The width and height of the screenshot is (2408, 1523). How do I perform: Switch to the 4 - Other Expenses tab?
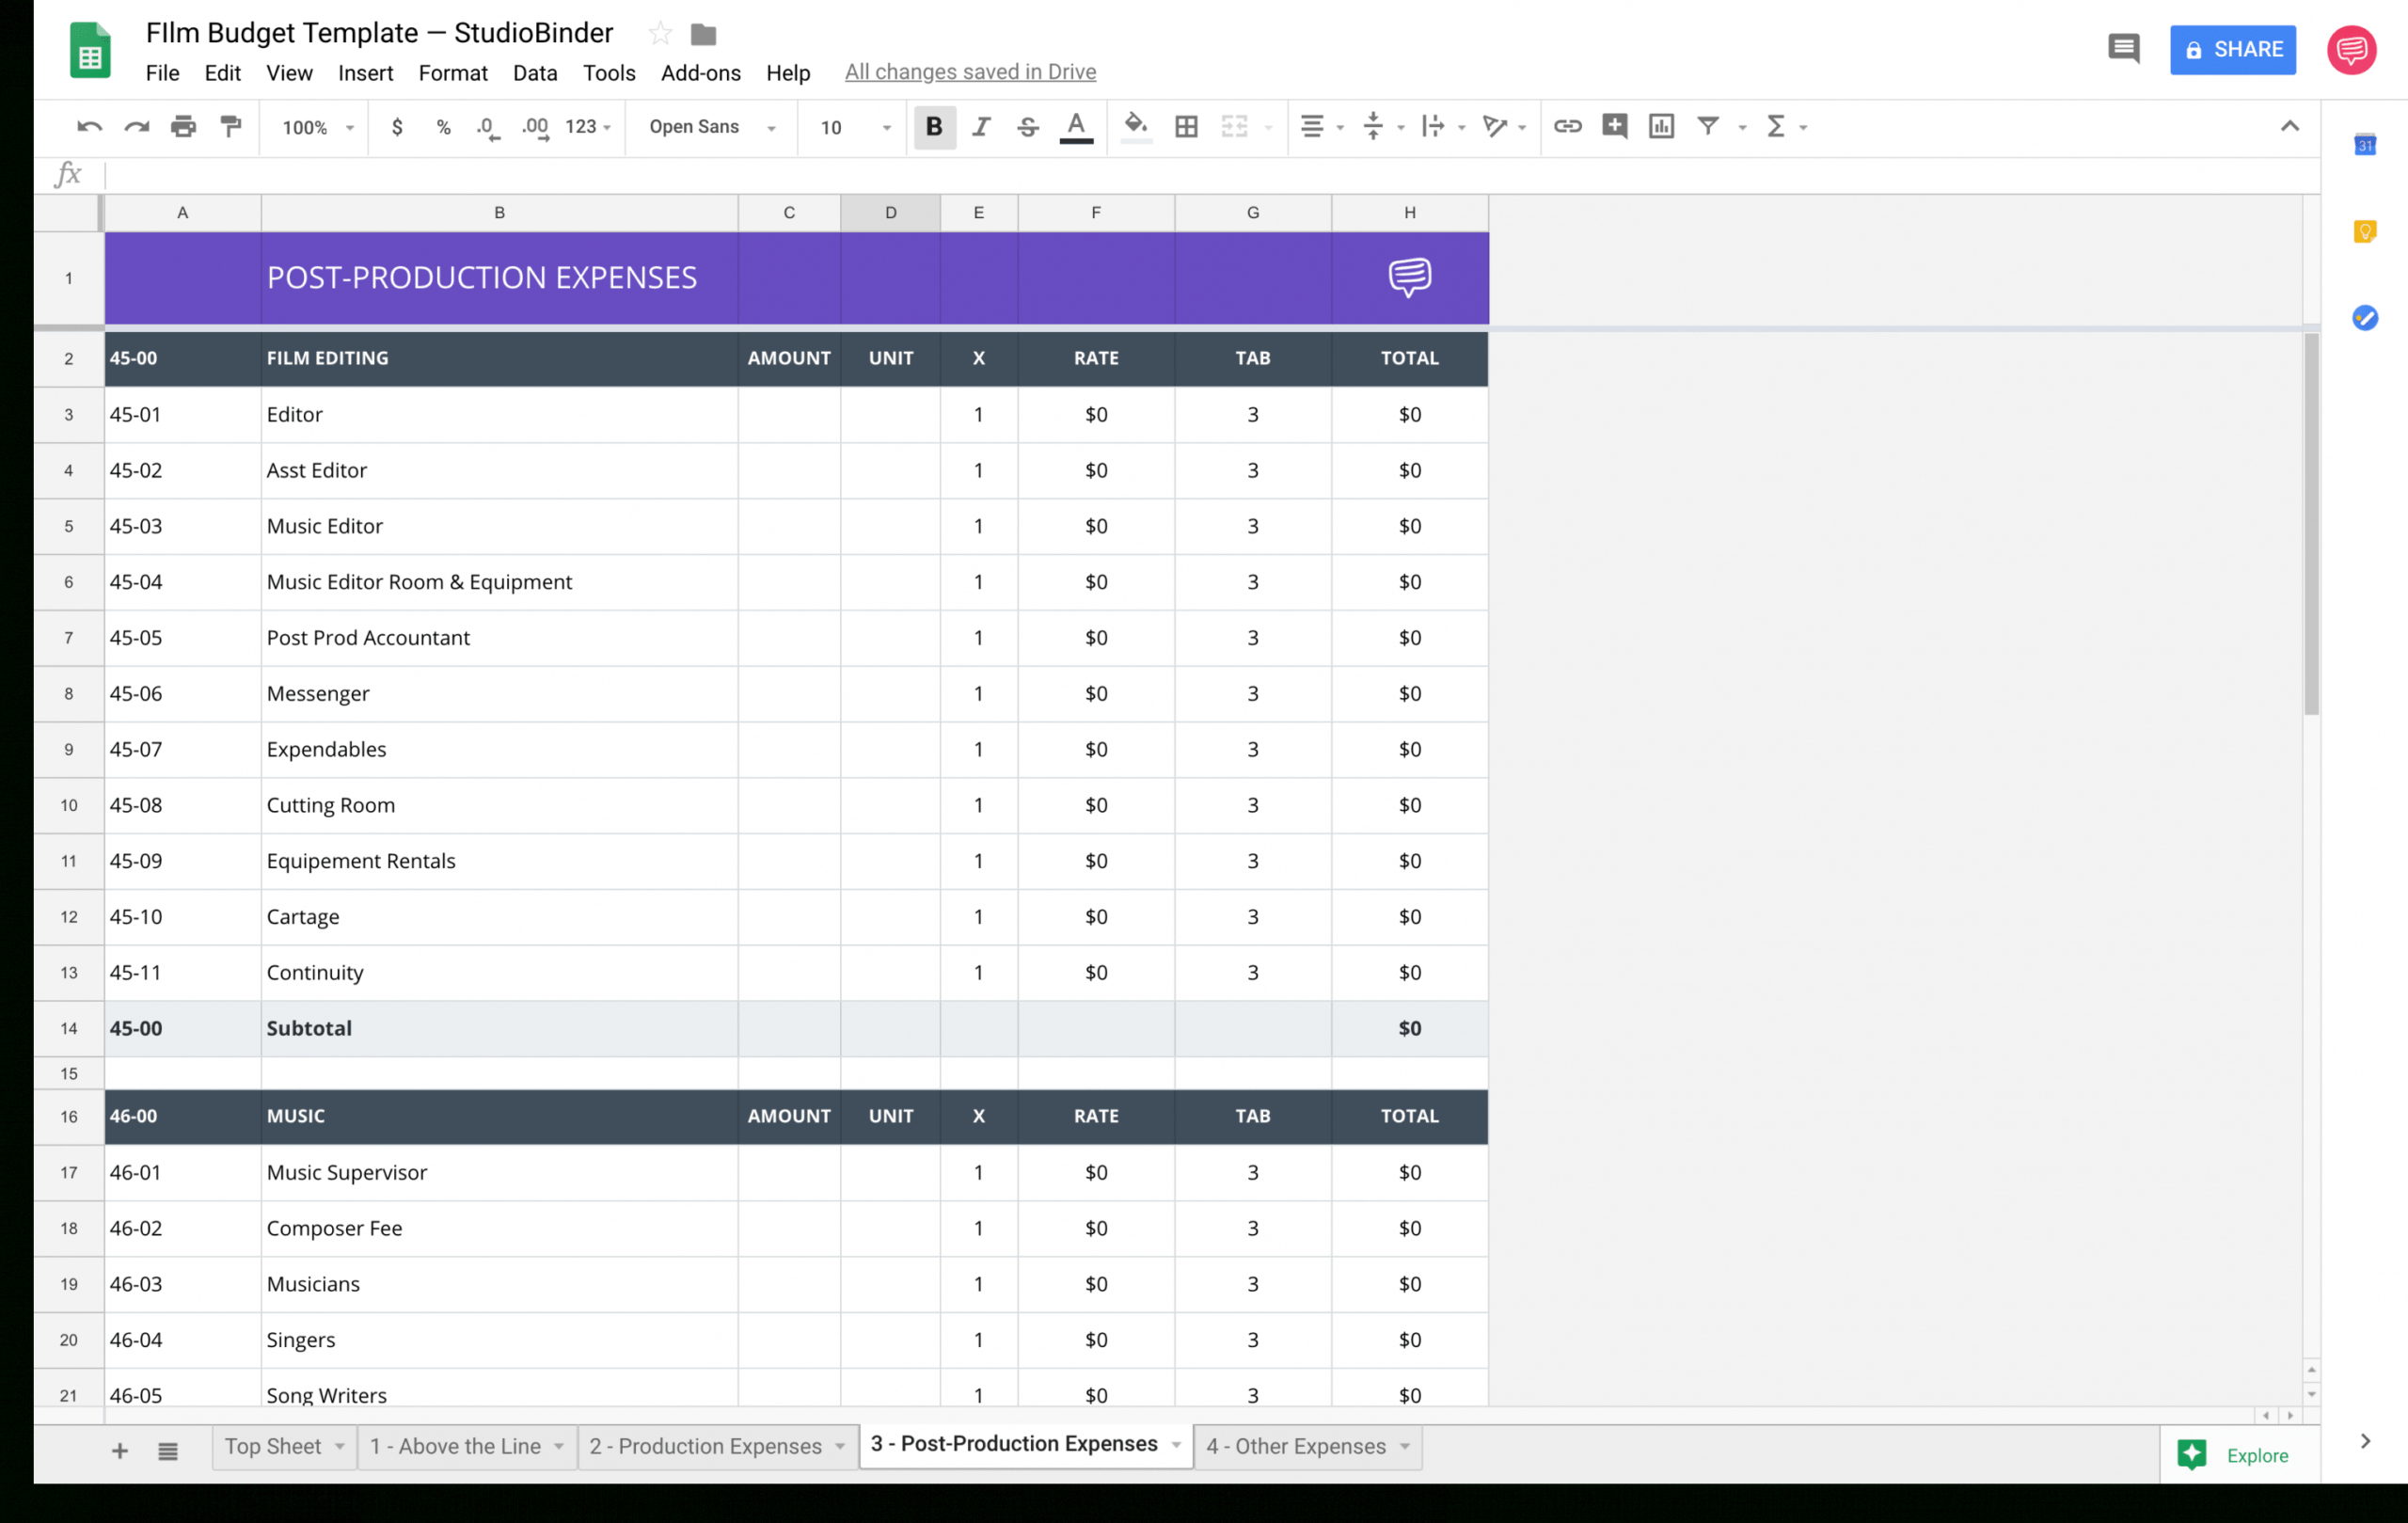tap(1296, 1446)
